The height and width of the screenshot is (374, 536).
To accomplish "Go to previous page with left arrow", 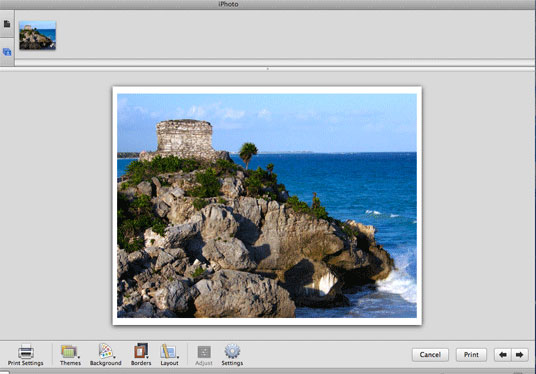I will (502, 355).
